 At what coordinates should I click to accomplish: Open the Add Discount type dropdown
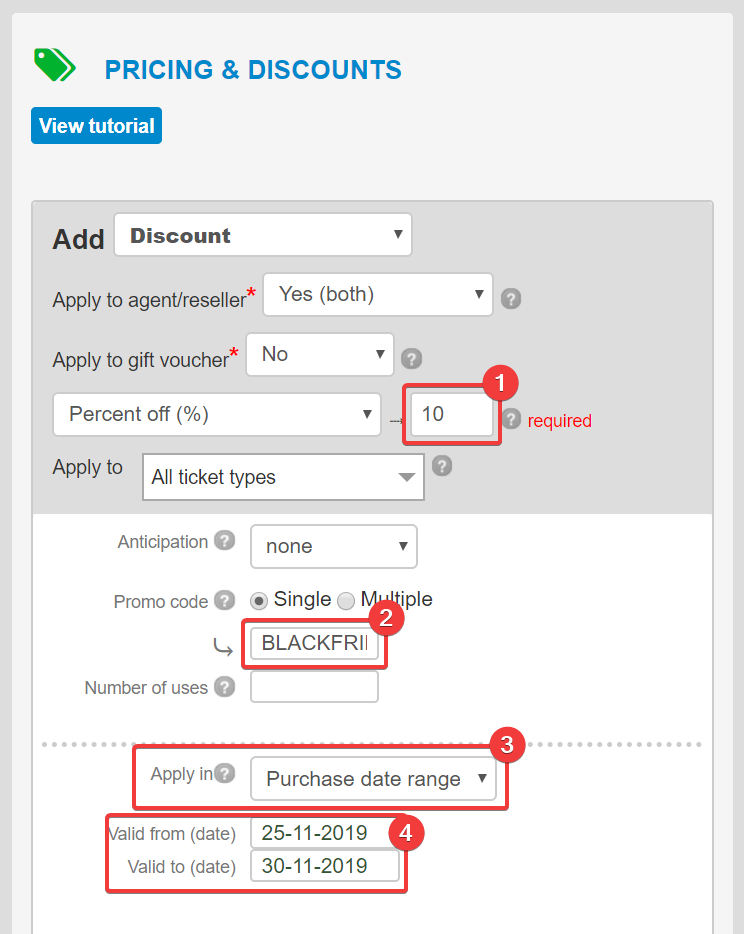click(x=263, y=236)
